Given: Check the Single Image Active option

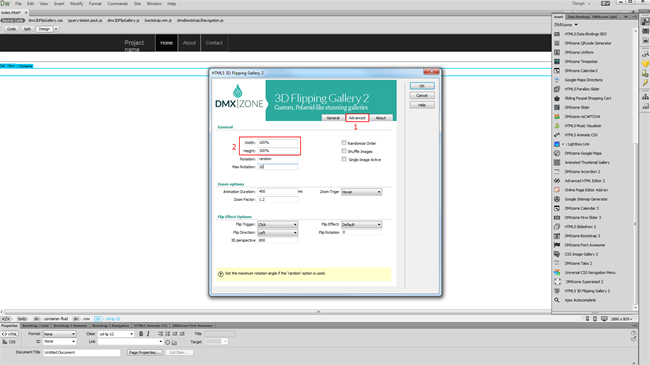Looking at the screenshot, I should click(x=344, y=159).
